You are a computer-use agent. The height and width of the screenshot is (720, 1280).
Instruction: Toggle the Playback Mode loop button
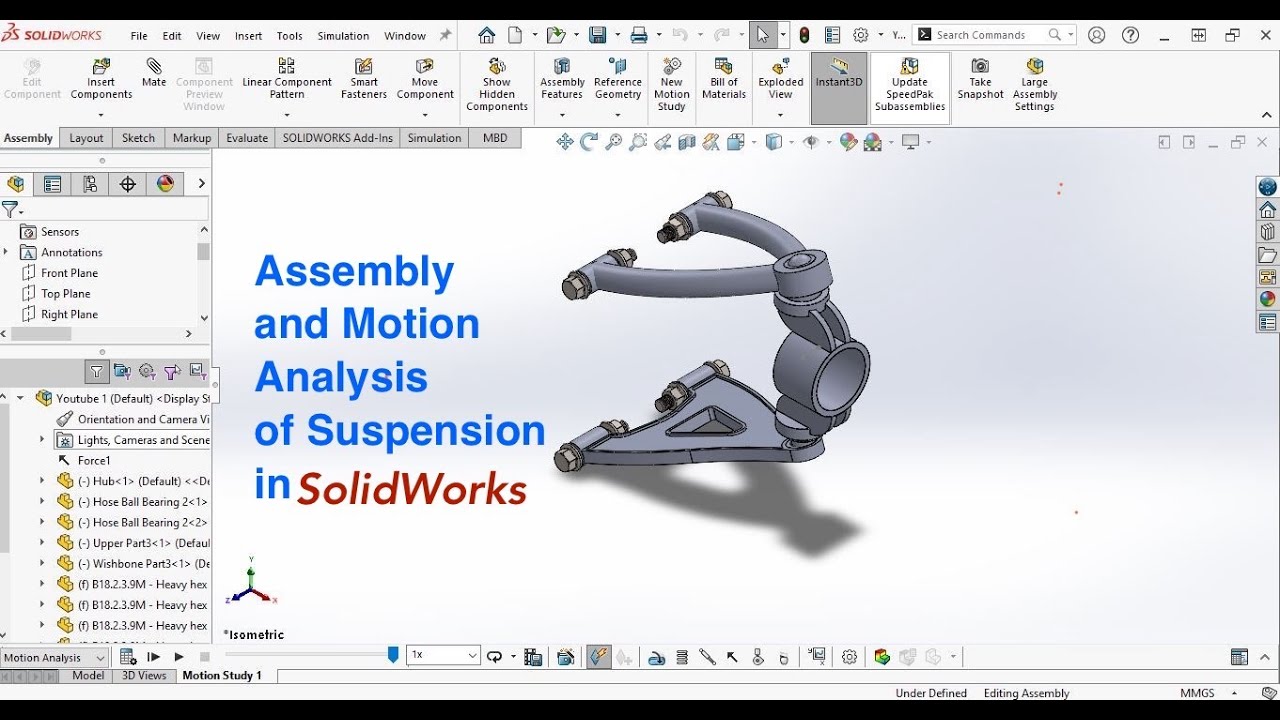point(494,657)
